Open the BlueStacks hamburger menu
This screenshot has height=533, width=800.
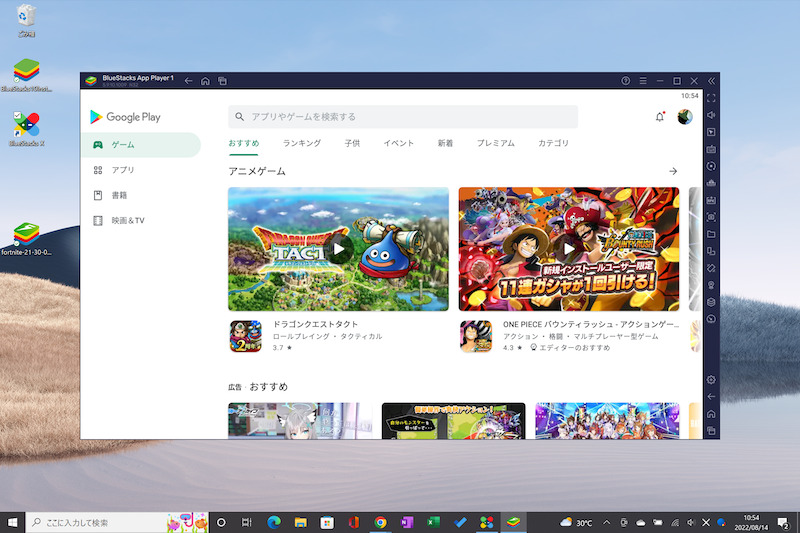point(643,80)
